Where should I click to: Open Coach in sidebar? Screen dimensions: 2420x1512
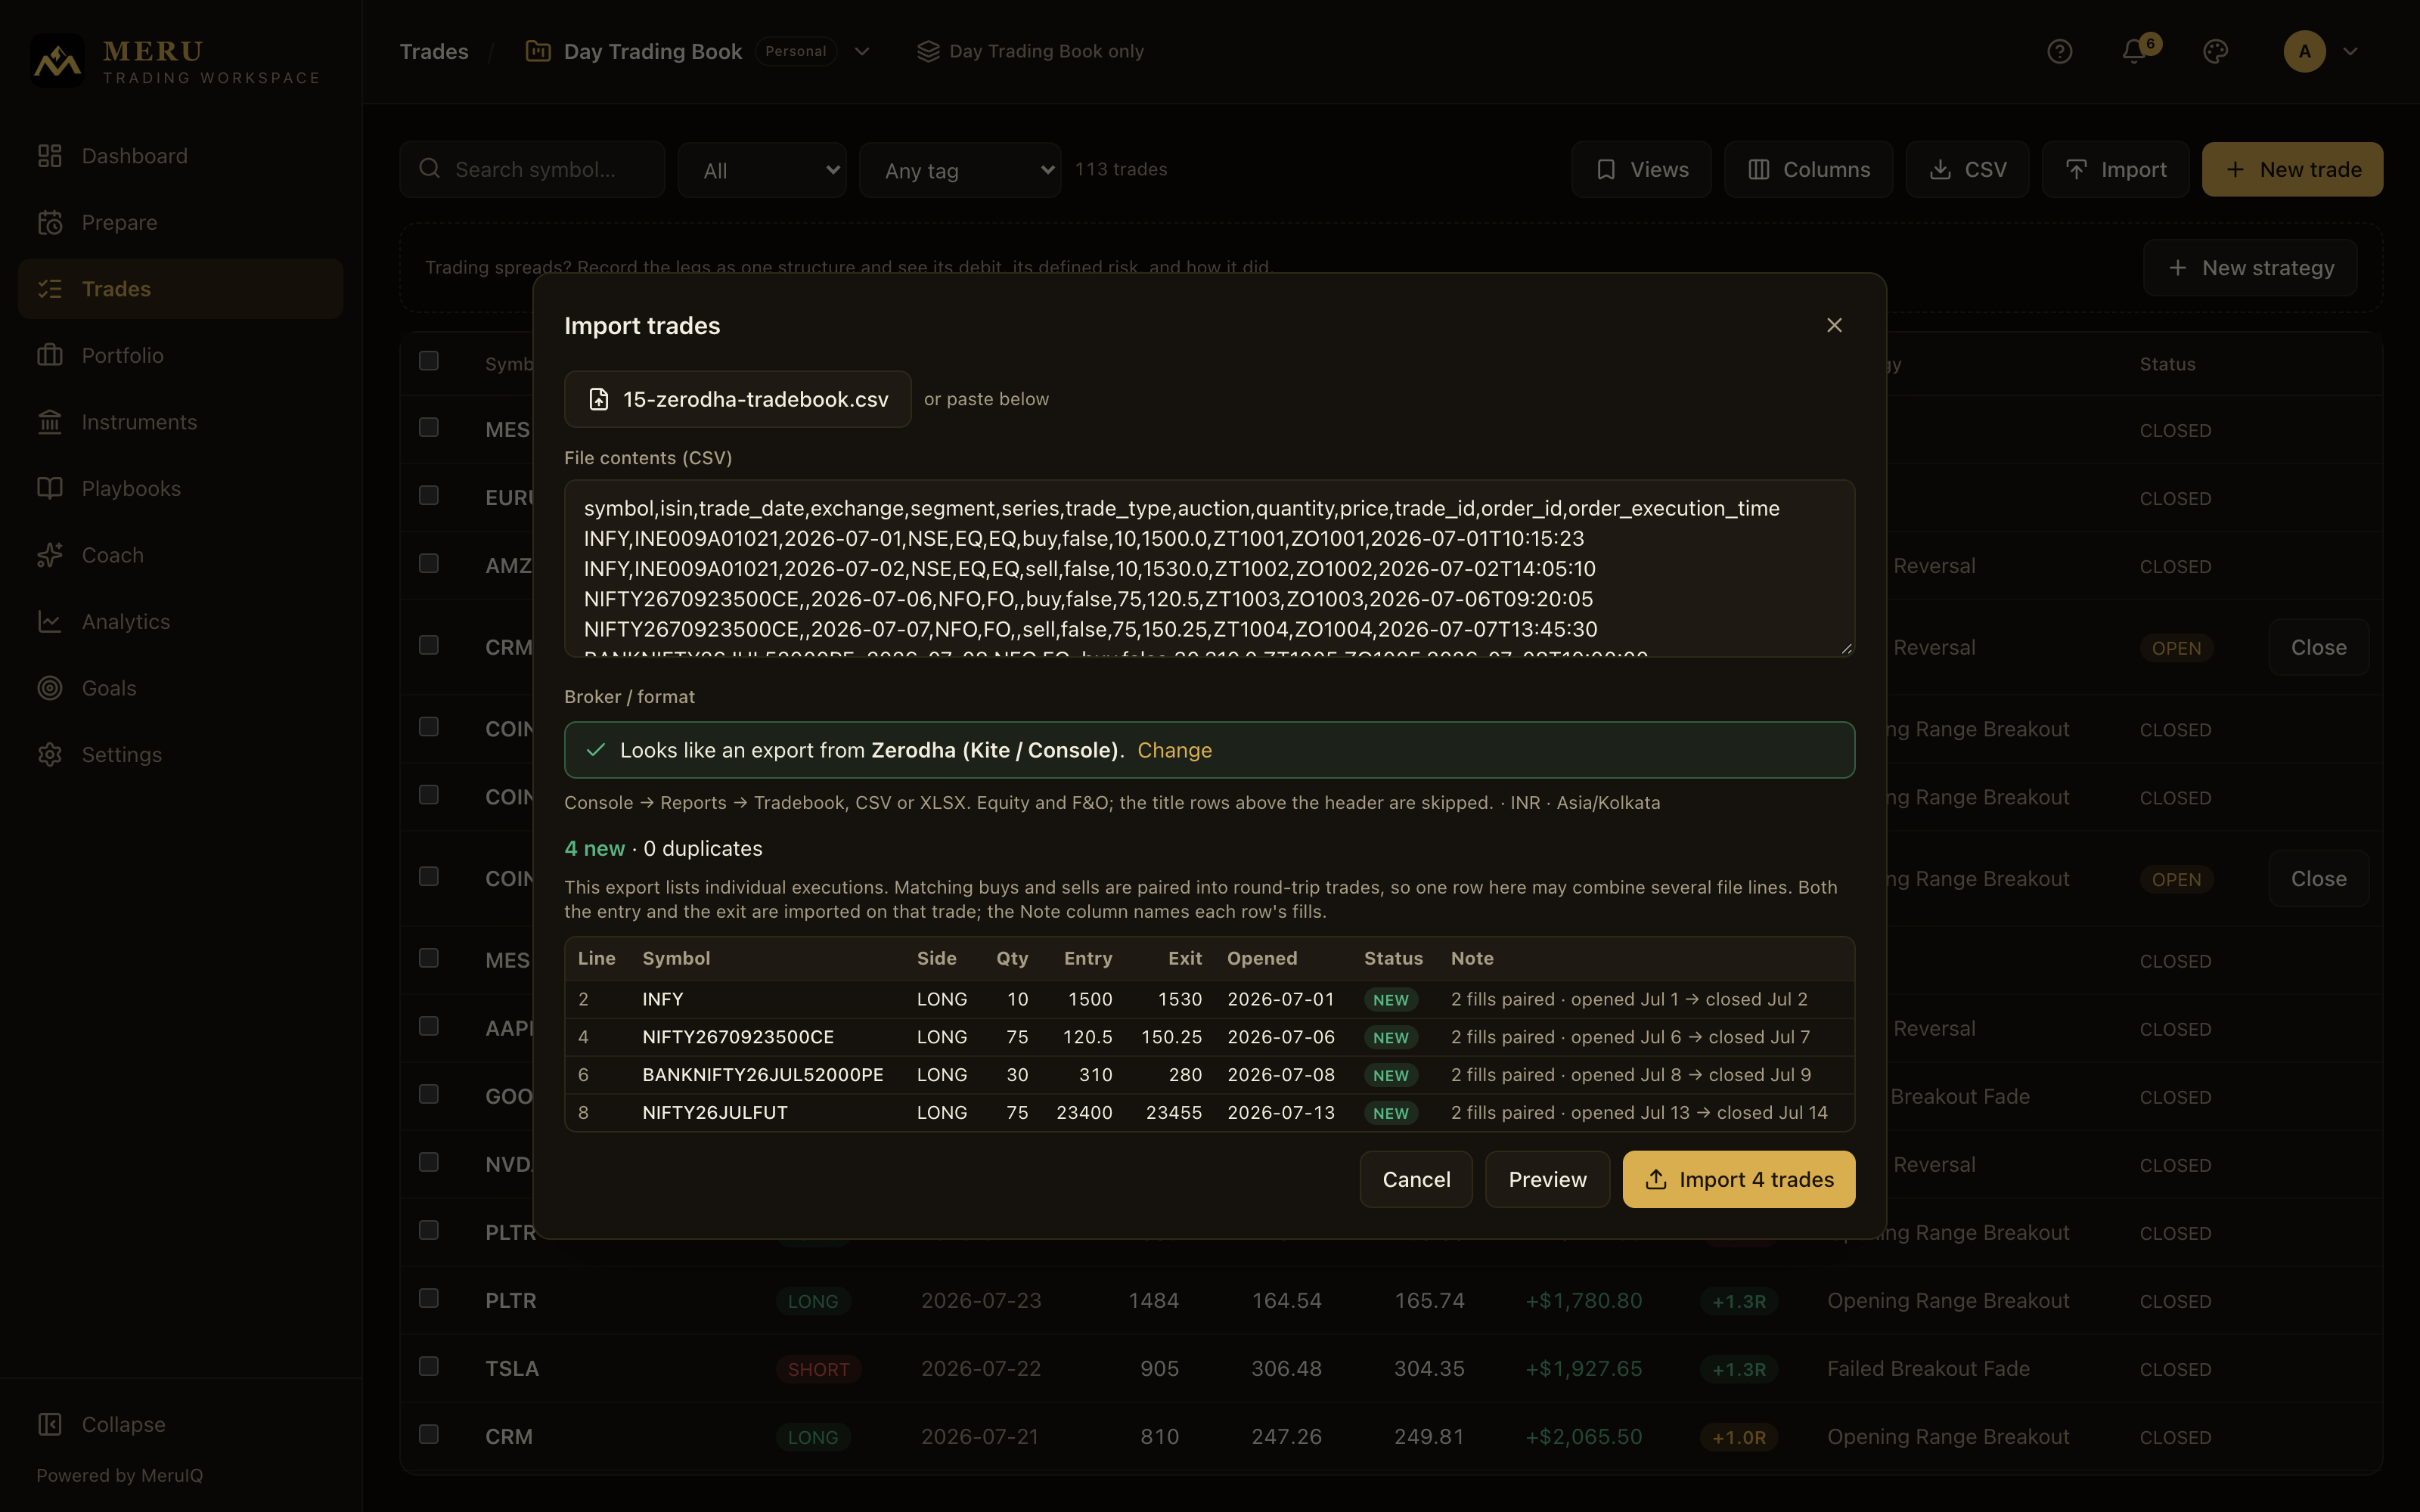coord(180,555)
